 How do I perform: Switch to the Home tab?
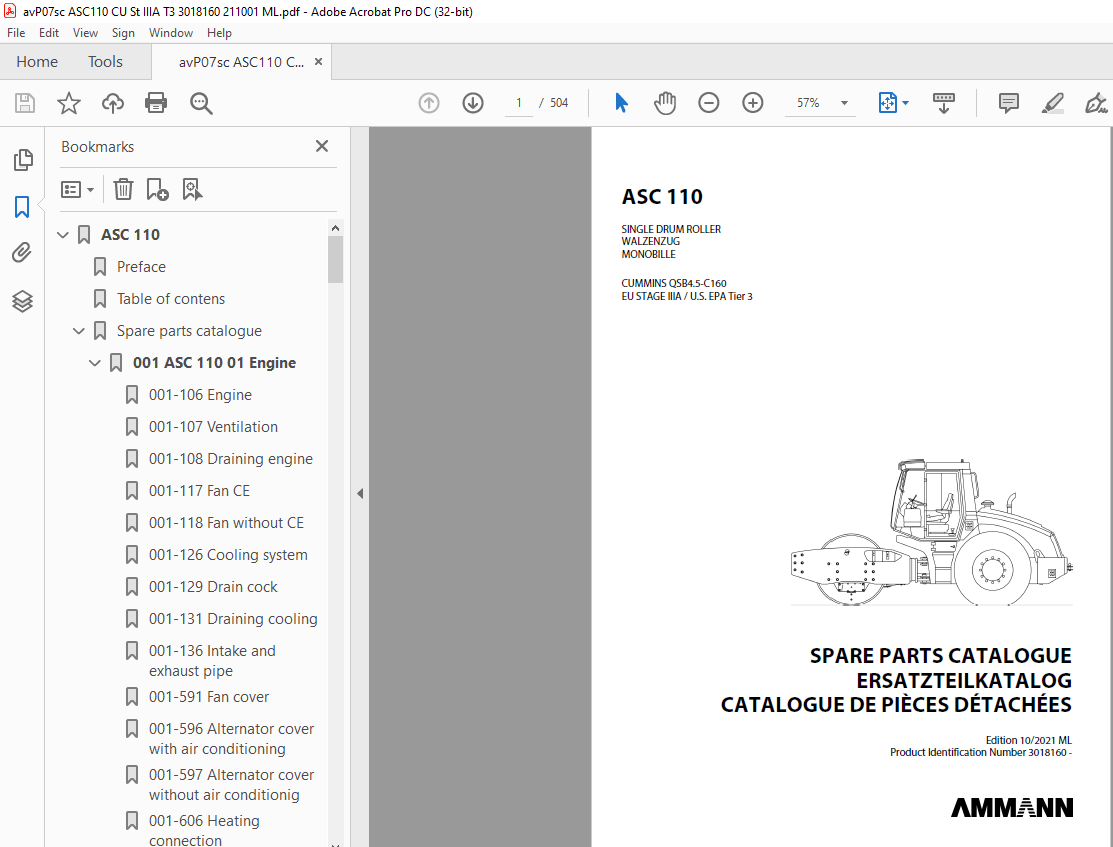tap(37, 62)
